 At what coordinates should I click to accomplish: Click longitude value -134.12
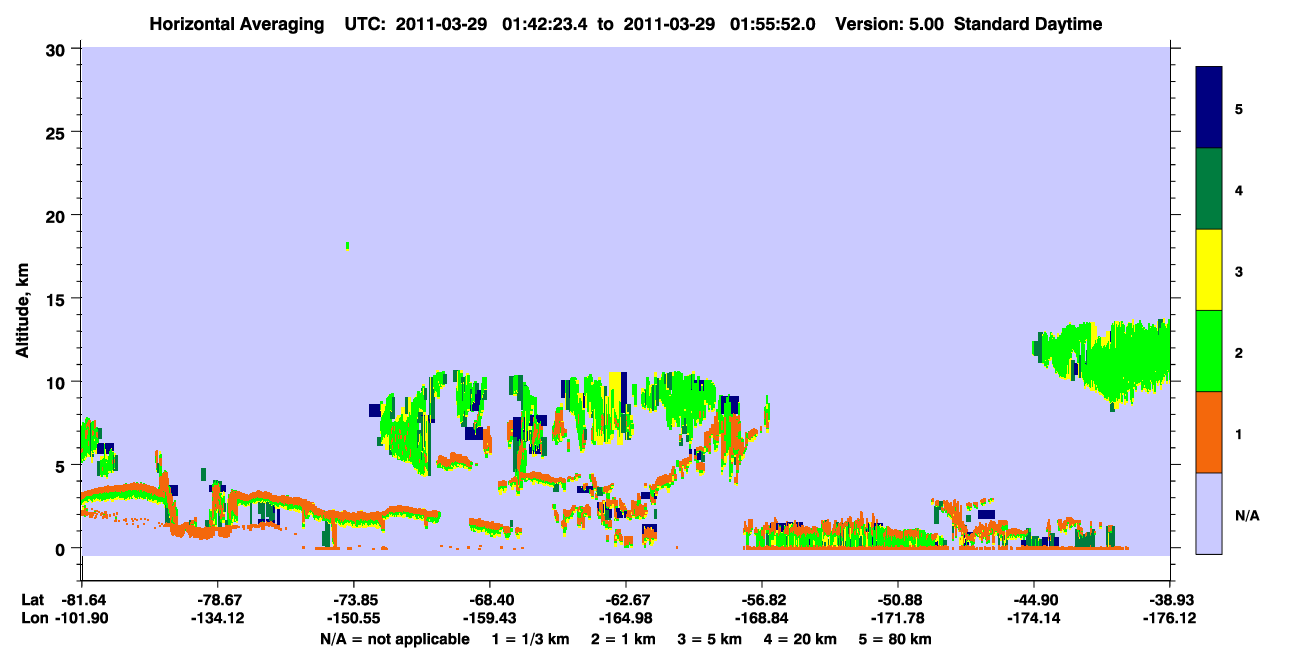(x=217, y=618)
